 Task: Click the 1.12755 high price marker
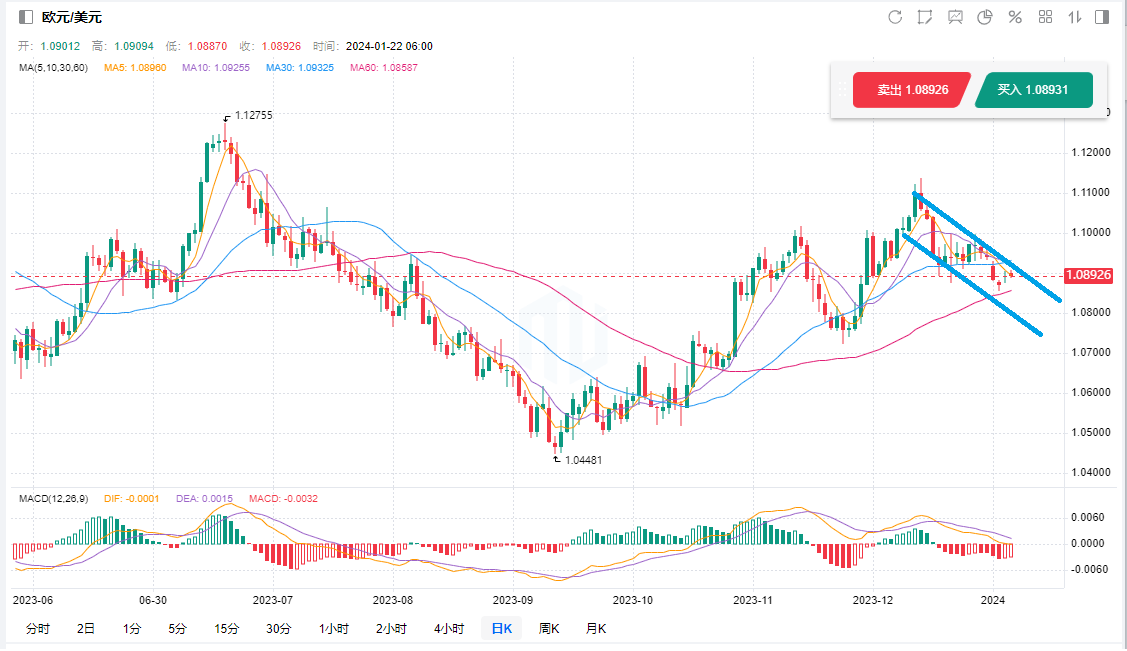(x=252, y=115)
